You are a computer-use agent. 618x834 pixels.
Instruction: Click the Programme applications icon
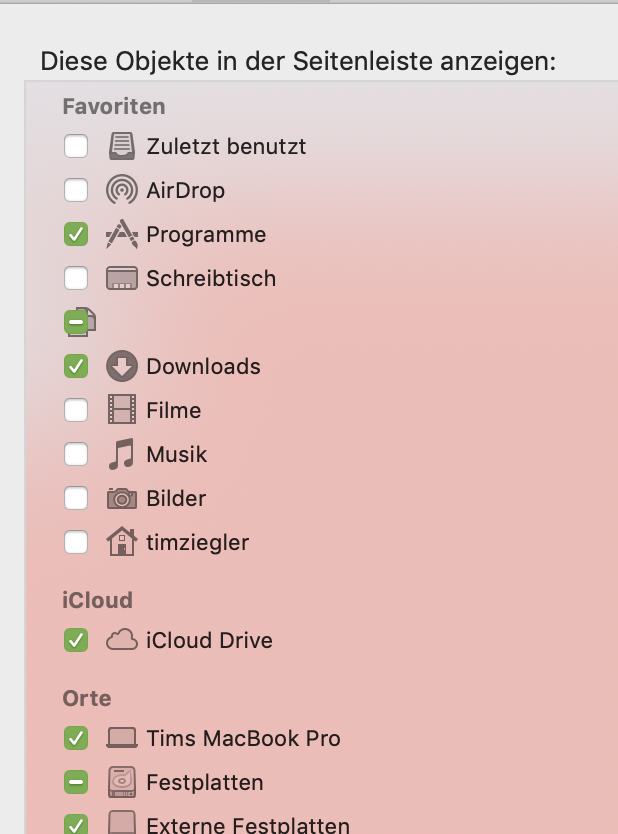point(122,234)
